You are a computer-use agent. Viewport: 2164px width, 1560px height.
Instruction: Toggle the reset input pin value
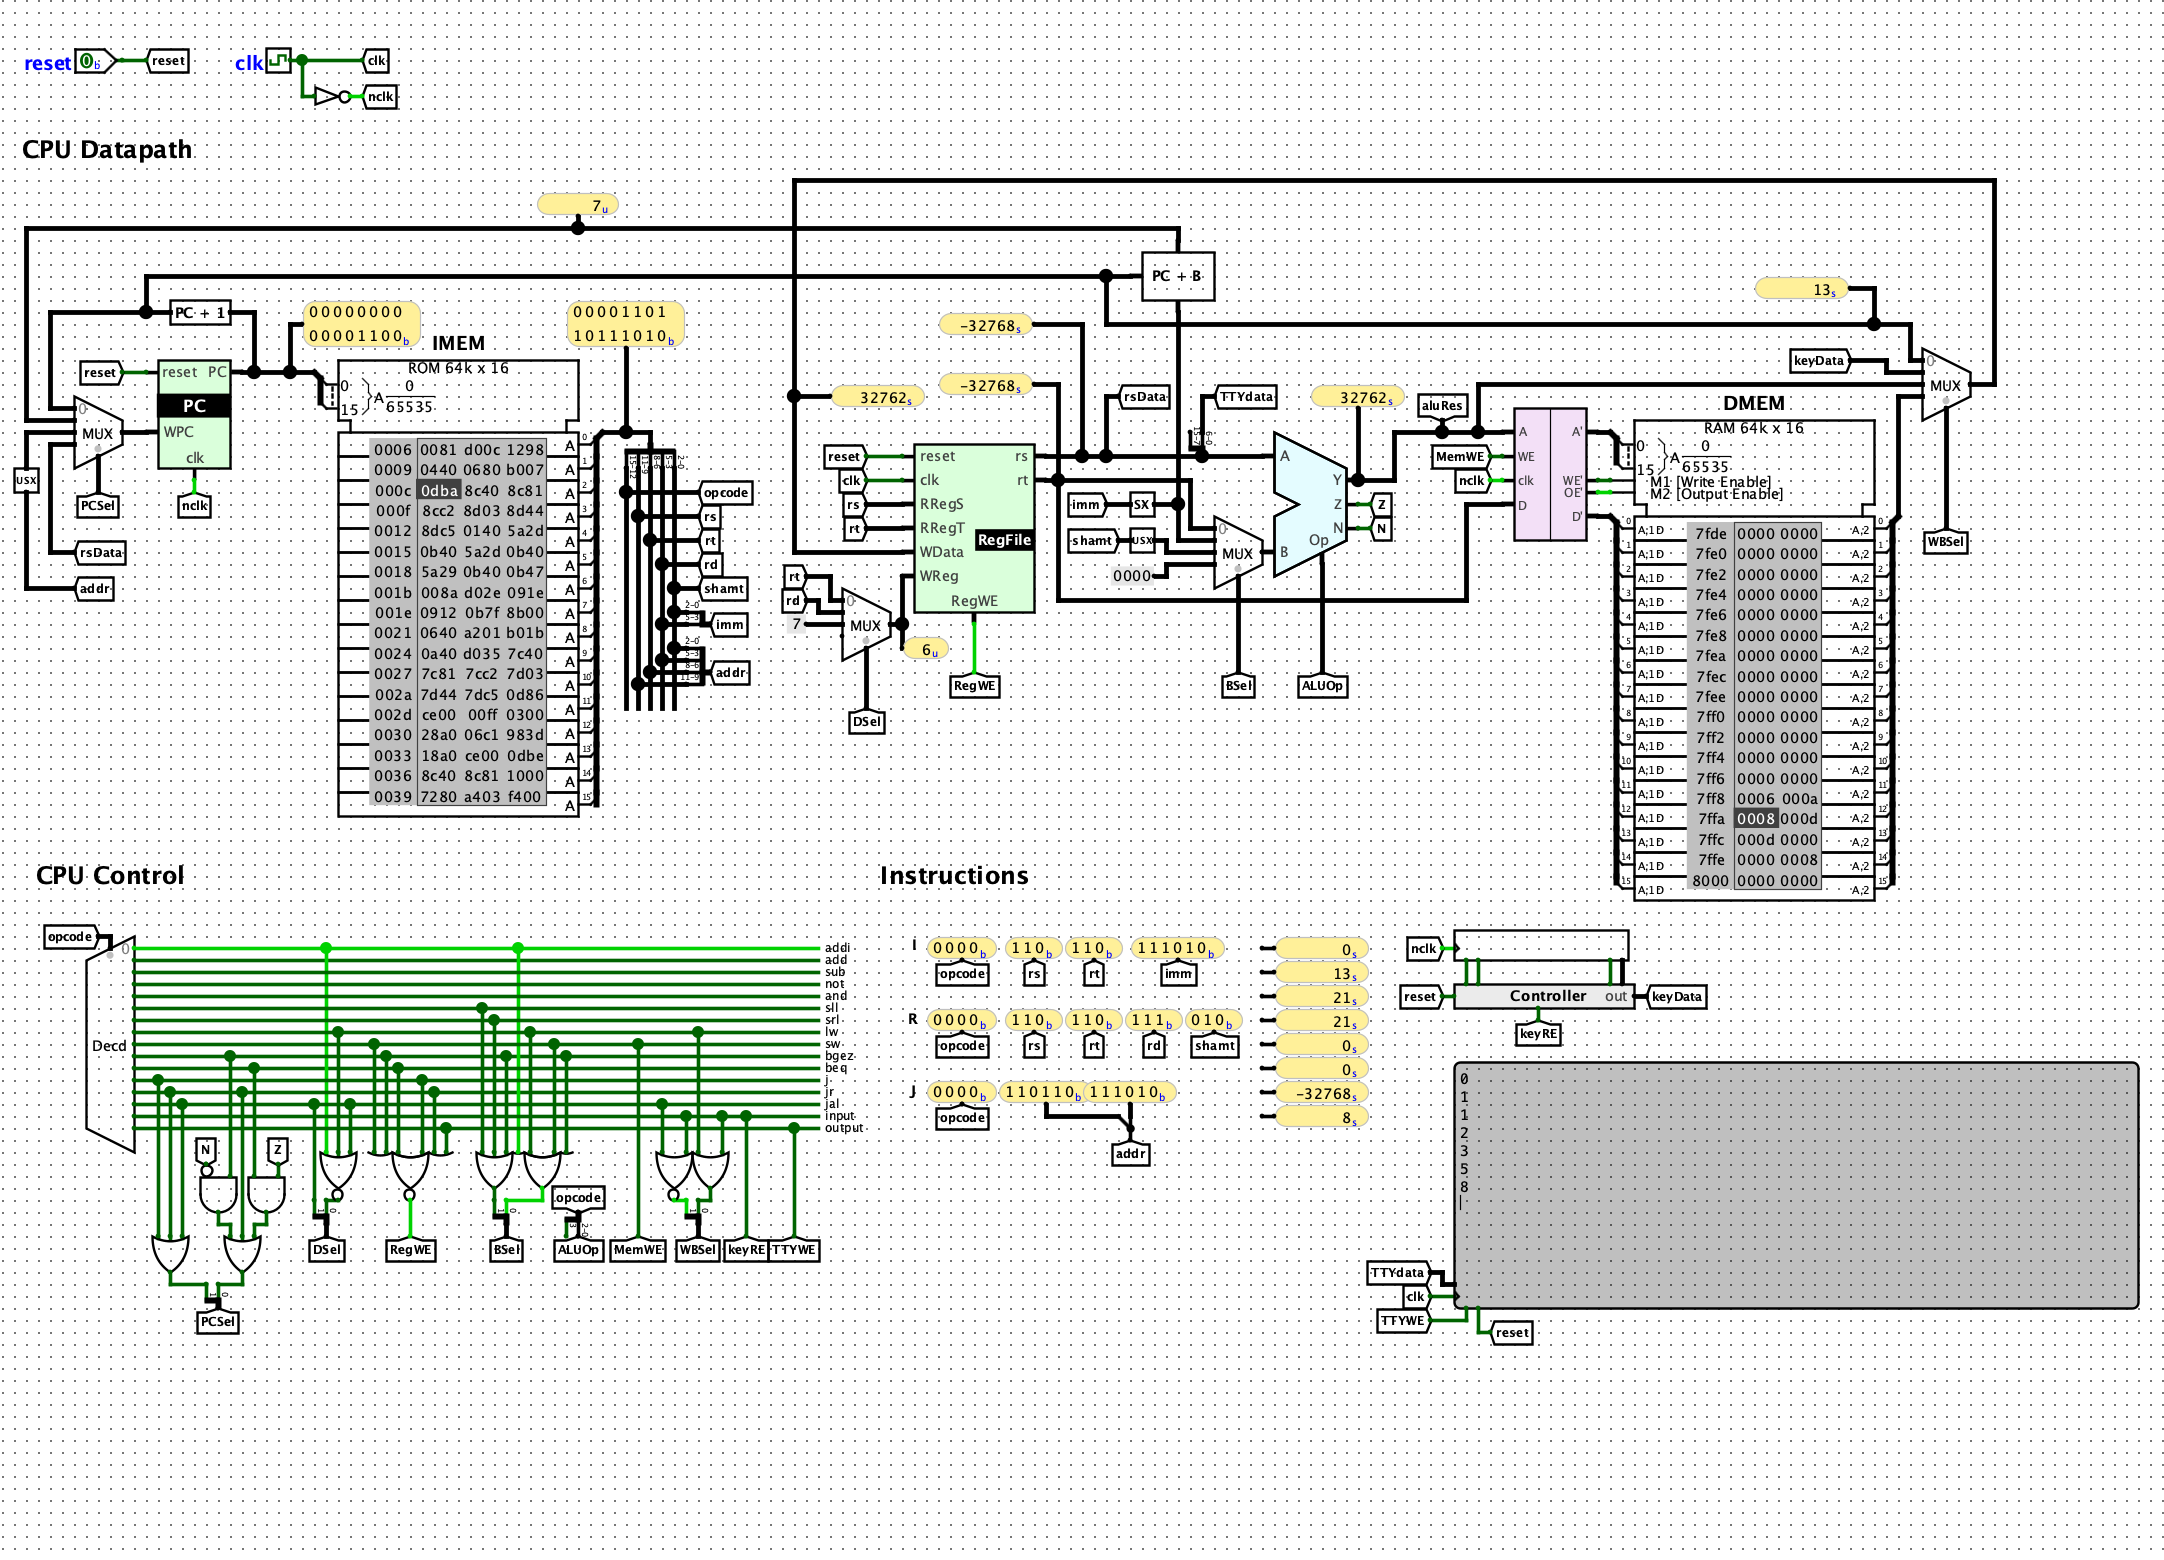pyautogui.click(x=89, y=62)
